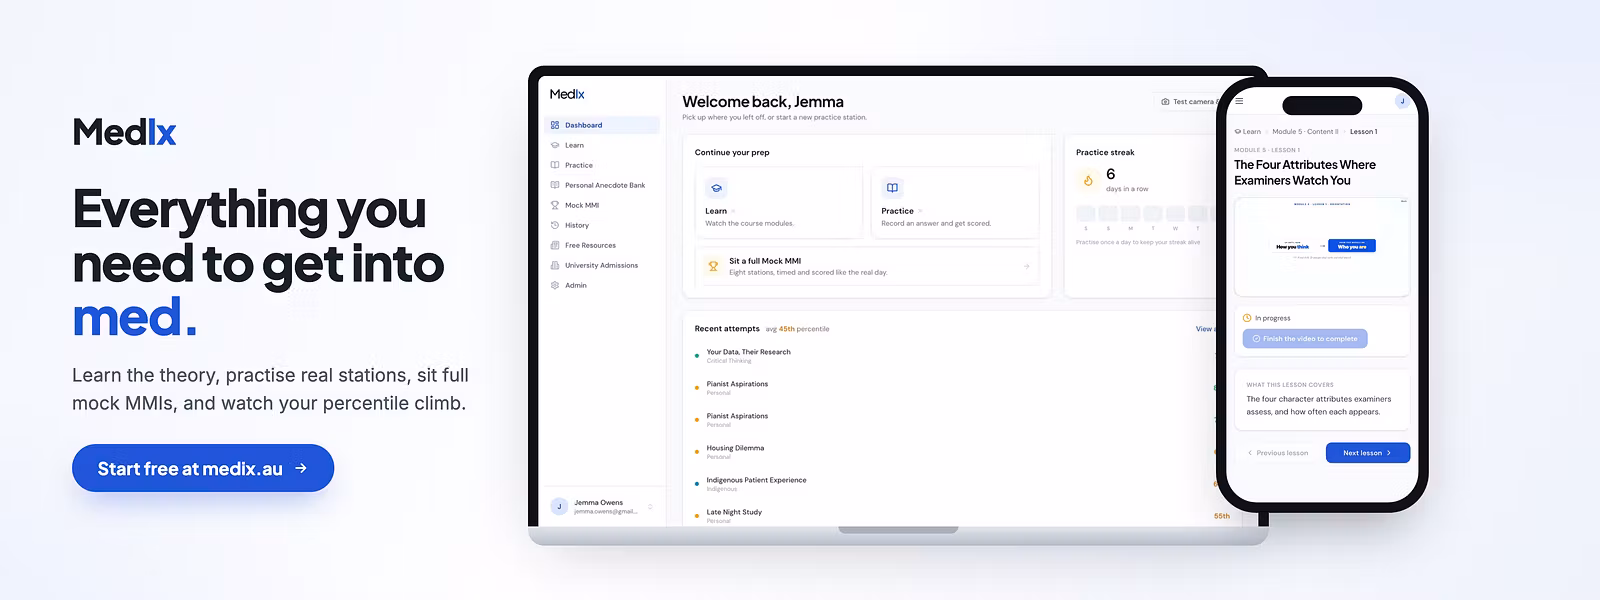Click the Practice book icon in sidebar
The width and height of the screenshot is (1600, 600).
point(555,165)
